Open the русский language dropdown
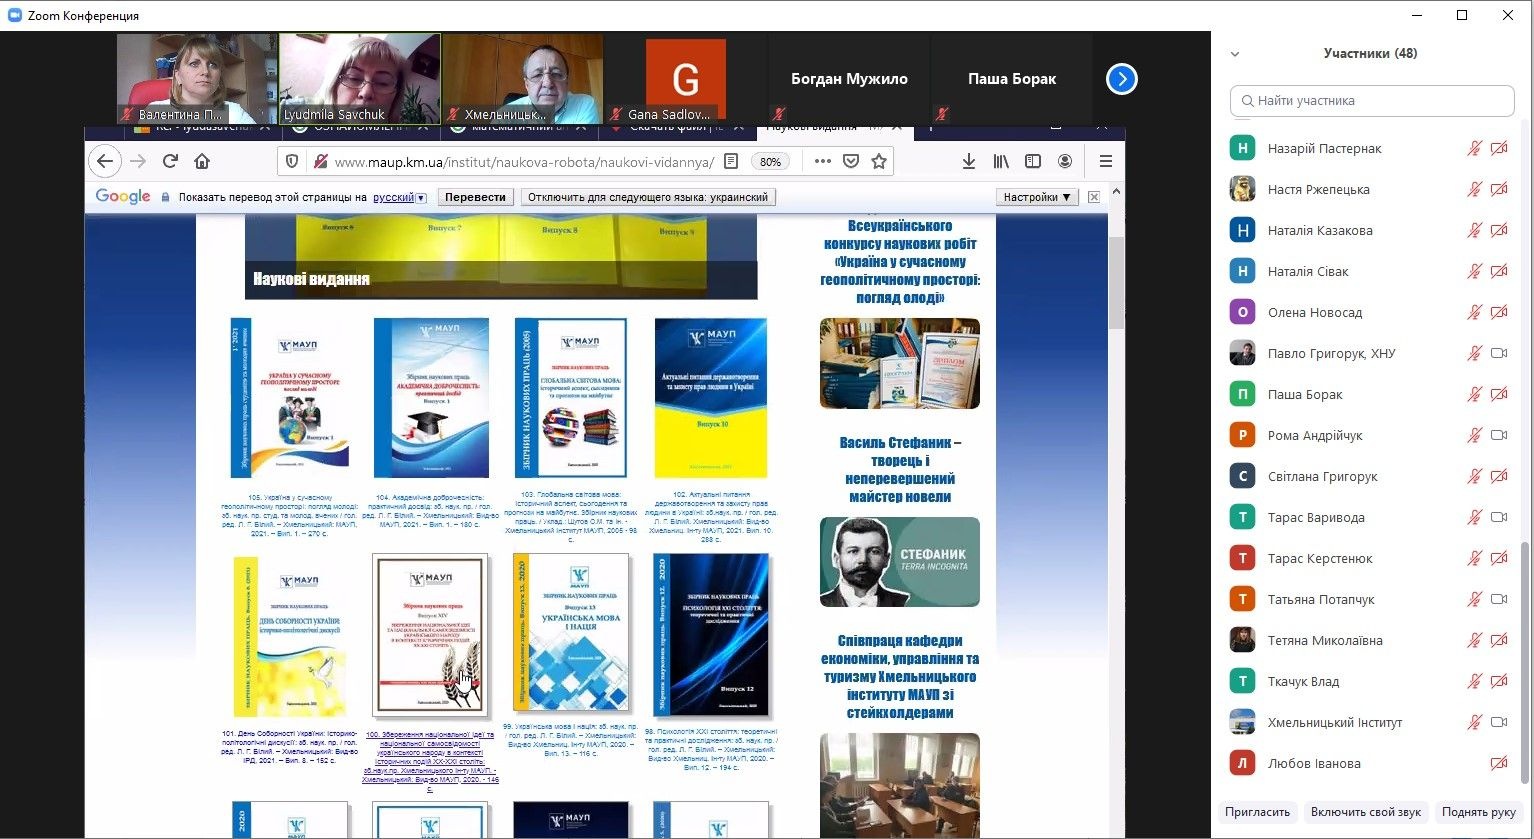 click(x=400, y=197)
